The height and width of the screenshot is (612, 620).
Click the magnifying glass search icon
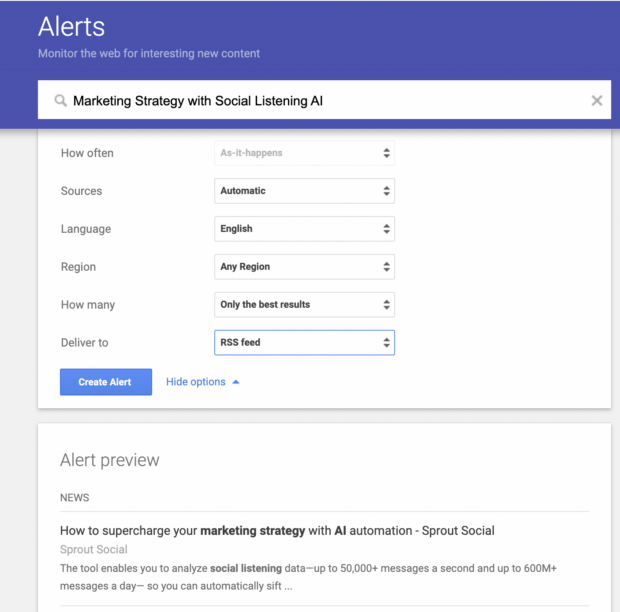click(61, 101)
